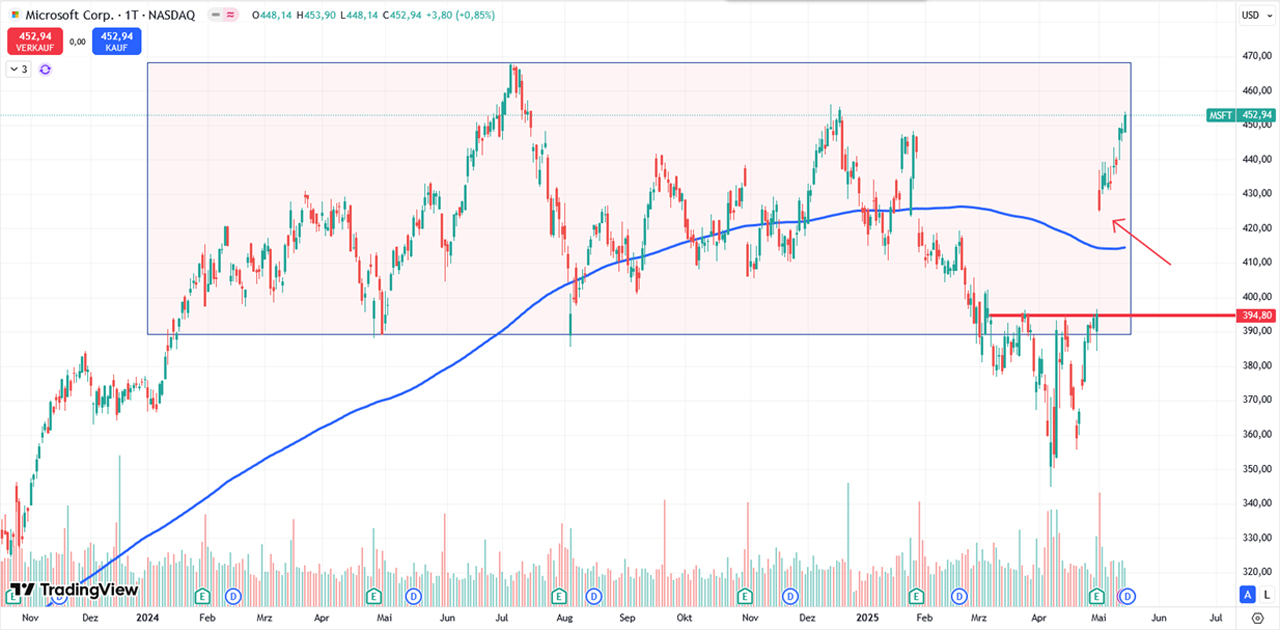Click the 2024 label on the time axis
The width and height of the screenshot is (1280, 630).
click(146, 619)
